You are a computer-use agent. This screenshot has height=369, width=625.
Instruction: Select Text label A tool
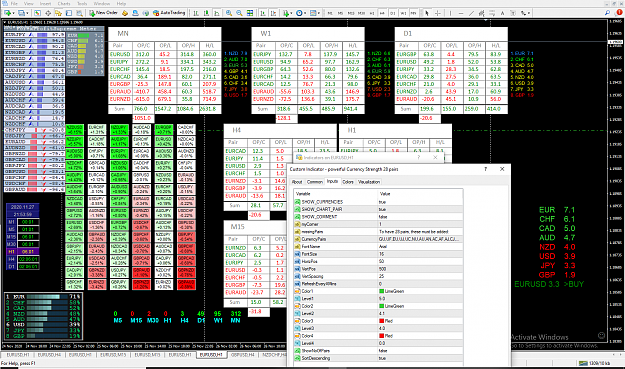502,13
